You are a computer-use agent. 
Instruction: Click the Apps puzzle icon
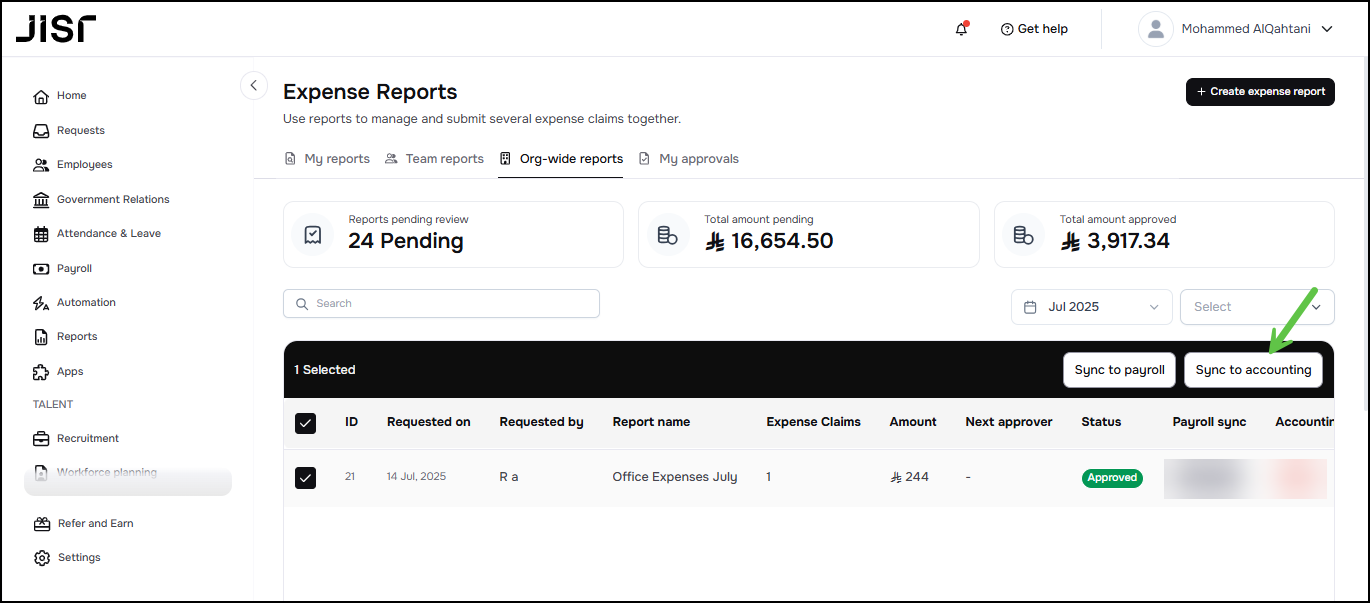click(41, 372)
